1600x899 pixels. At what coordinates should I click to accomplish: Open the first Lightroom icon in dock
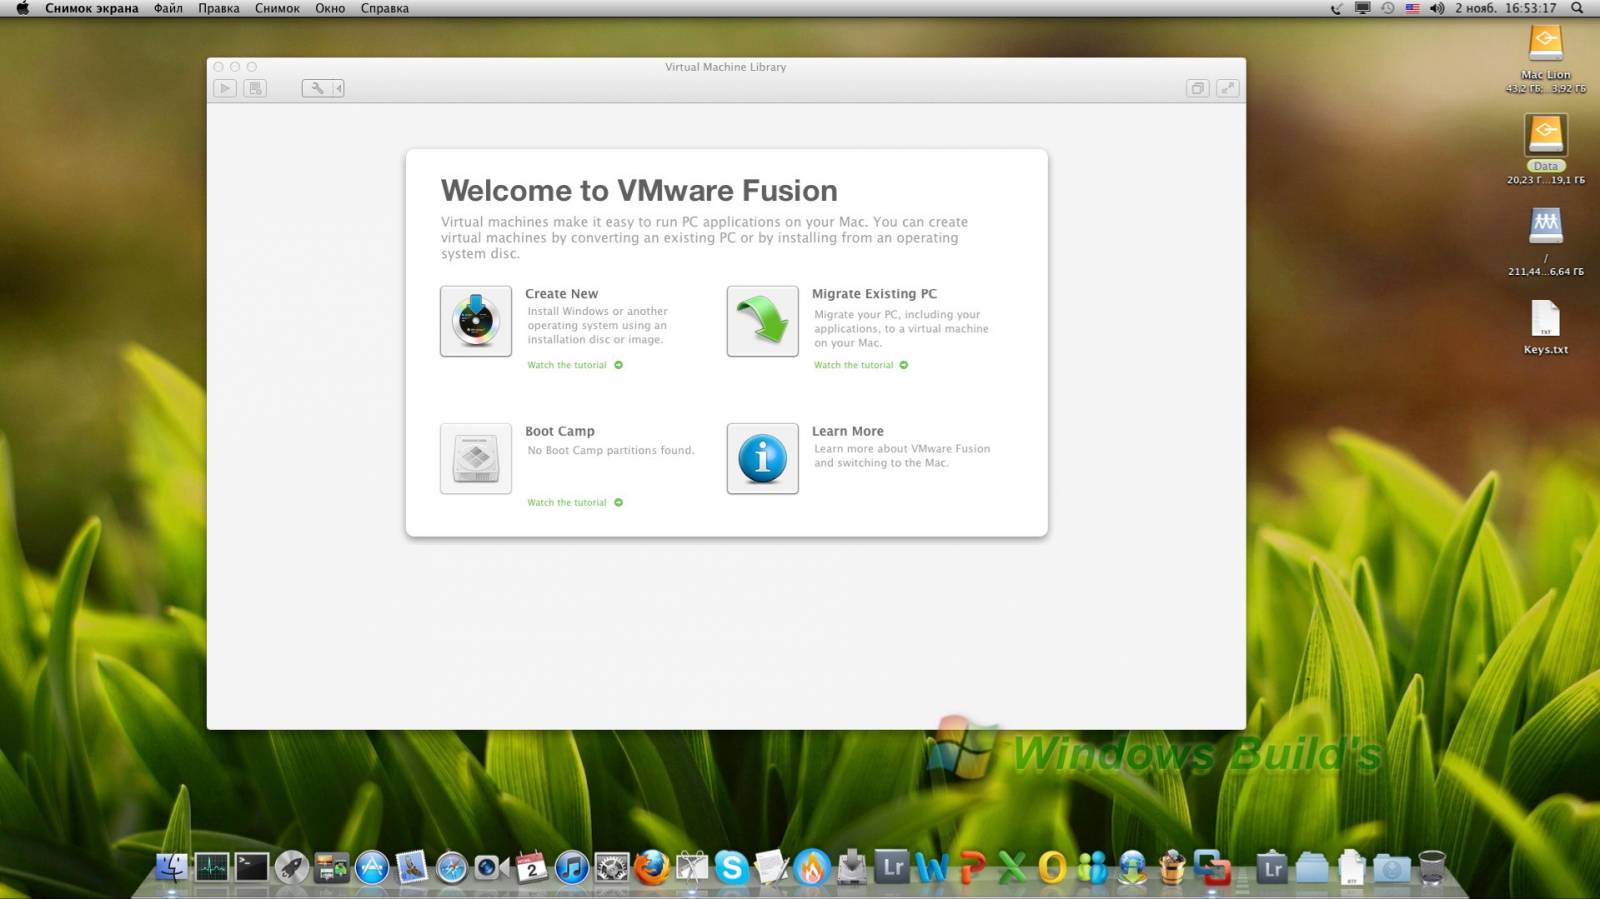point(892,867)
